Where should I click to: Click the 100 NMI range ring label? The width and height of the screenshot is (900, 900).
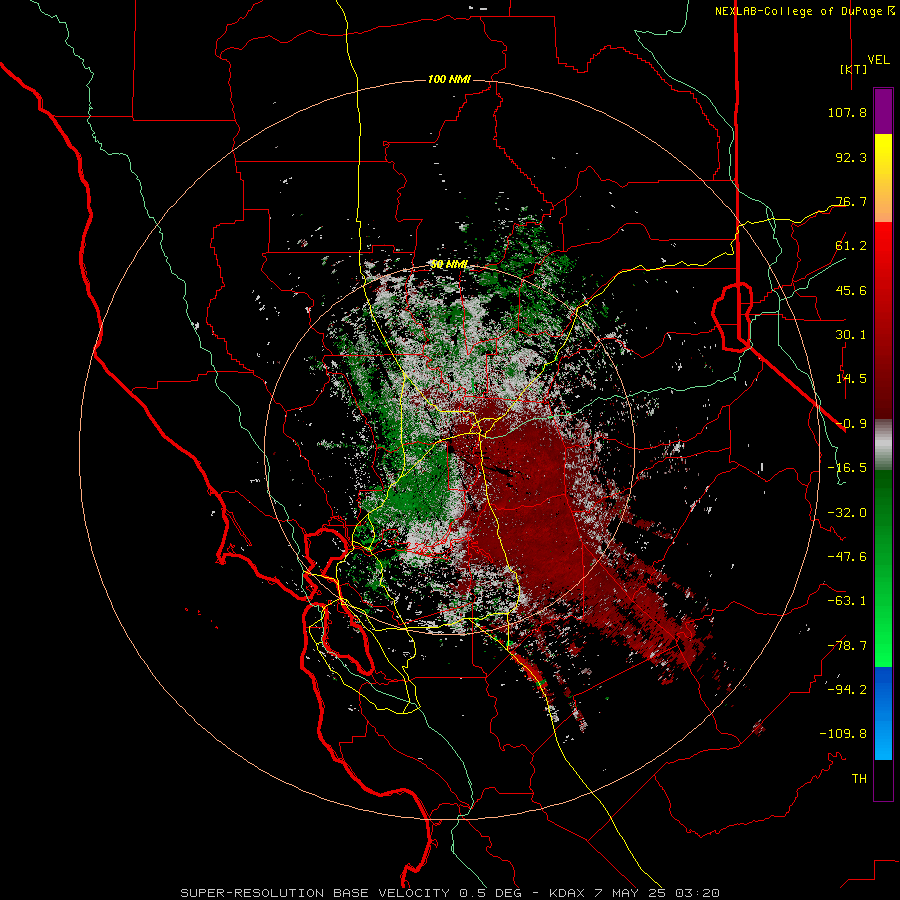(449, 79)
